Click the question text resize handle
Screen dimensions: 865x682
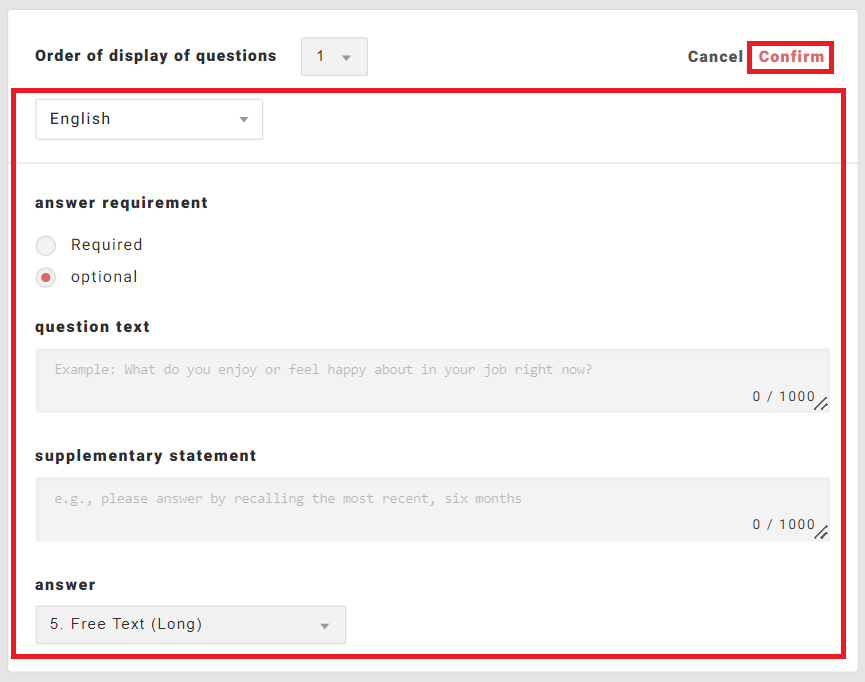[821, 404]
